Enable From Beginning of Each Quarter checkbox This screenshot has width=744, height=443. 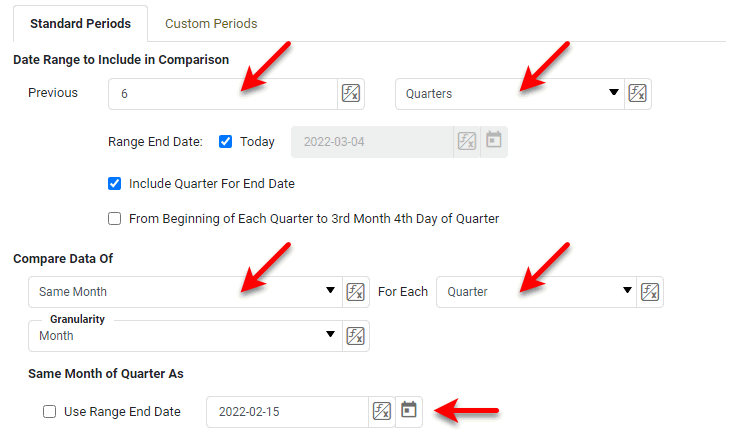[x=115, y=218]
